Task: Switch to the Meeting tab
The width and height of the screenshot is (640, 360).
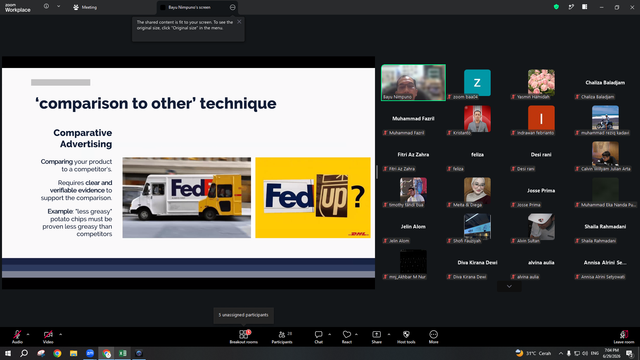Action: (85, 7)
